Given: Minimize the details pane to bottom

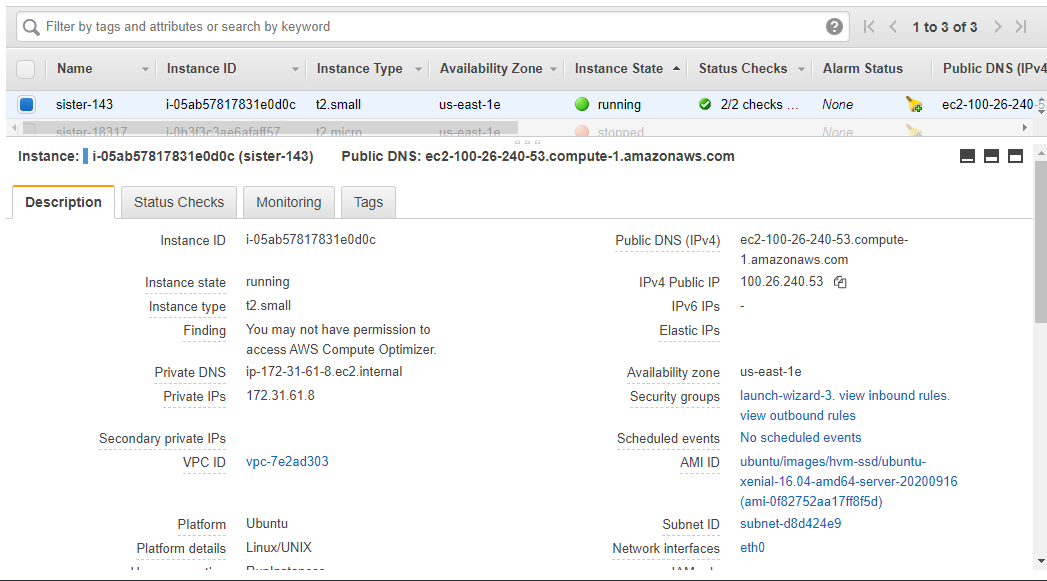Looking at the screenshot, I should (x=967, y=156).
